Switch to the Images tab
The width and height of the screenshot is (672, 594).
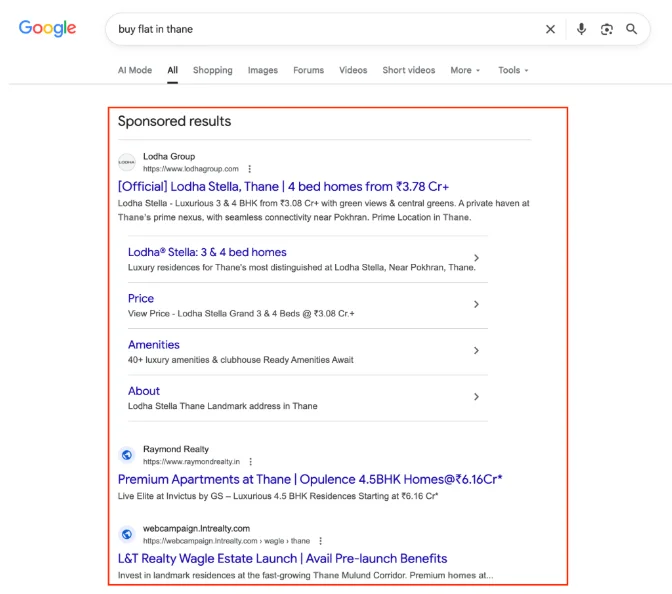pyautogui.click(x=263, y=70)
